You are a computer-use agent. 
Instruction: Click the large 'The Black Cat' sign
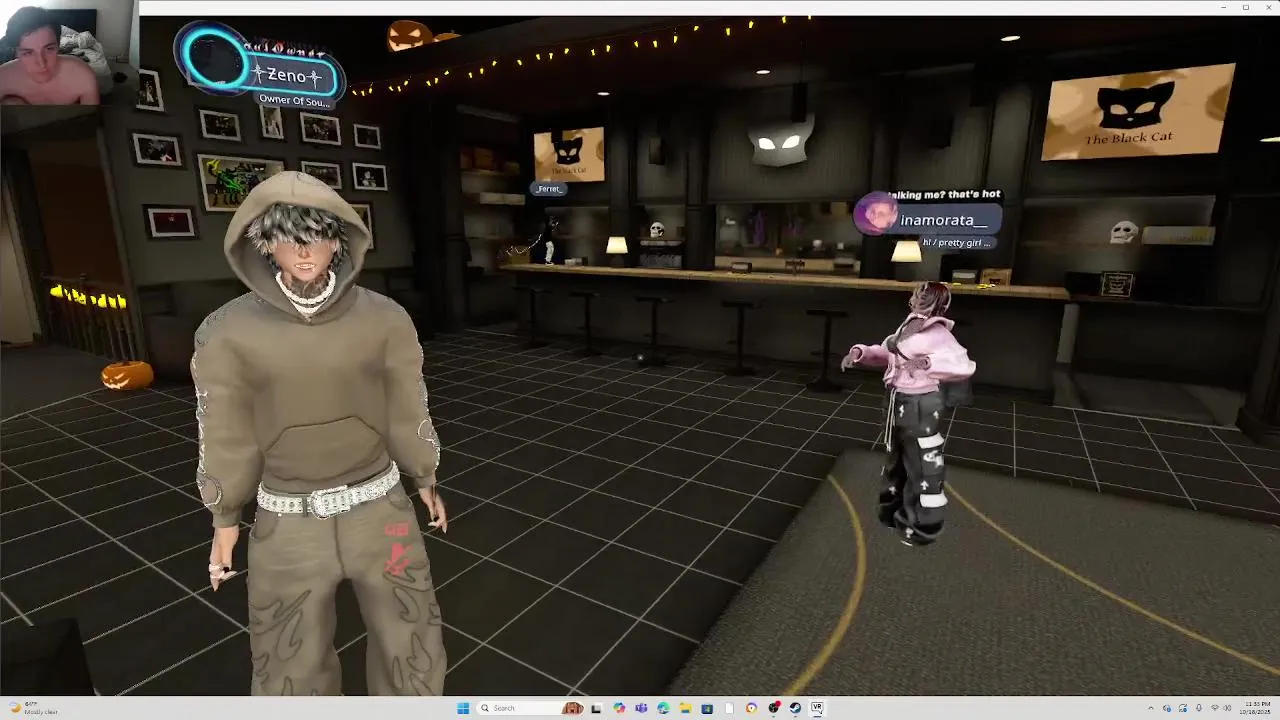click(x=1137, y=112)
